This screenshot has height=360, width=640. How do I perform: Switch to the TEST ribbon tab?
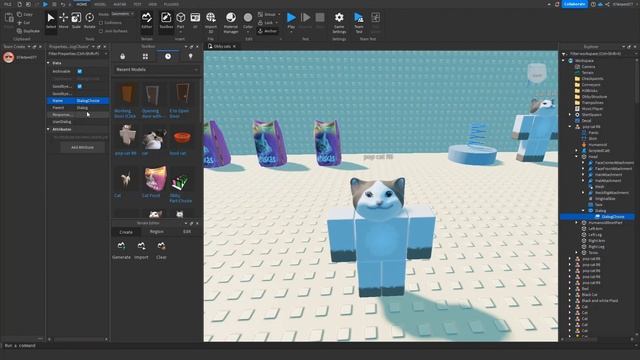pyautogui.click(x=137, y=4)
